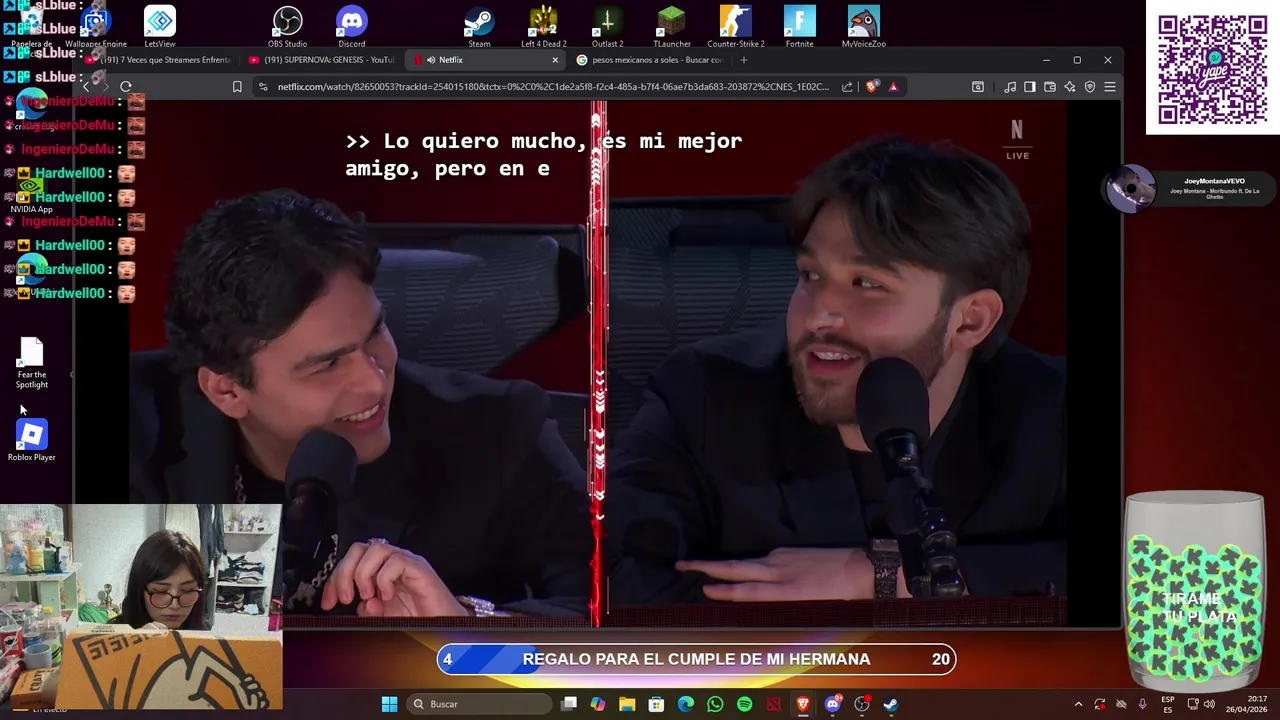Reload the Netflix page
Viewport: 1280px width, 720px height.
[126, 87]
